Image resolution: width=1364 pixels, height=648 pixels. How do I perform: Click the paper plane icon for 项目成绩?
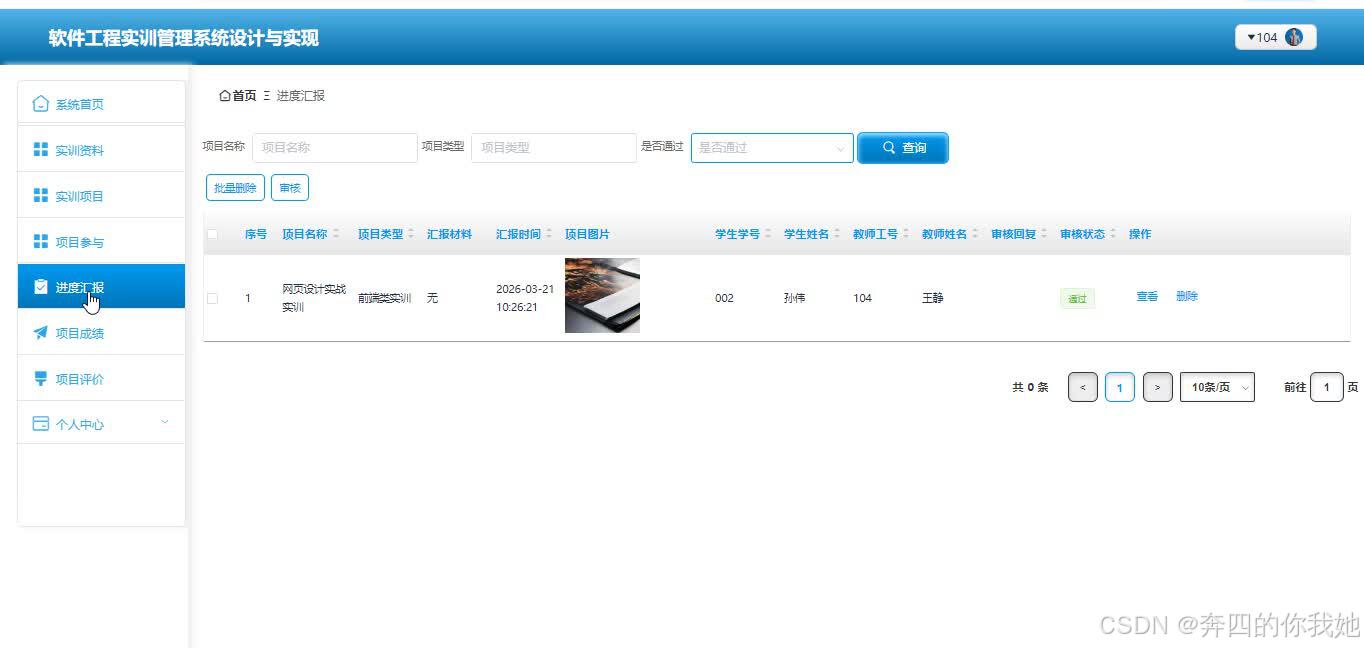tap(41, 333)
